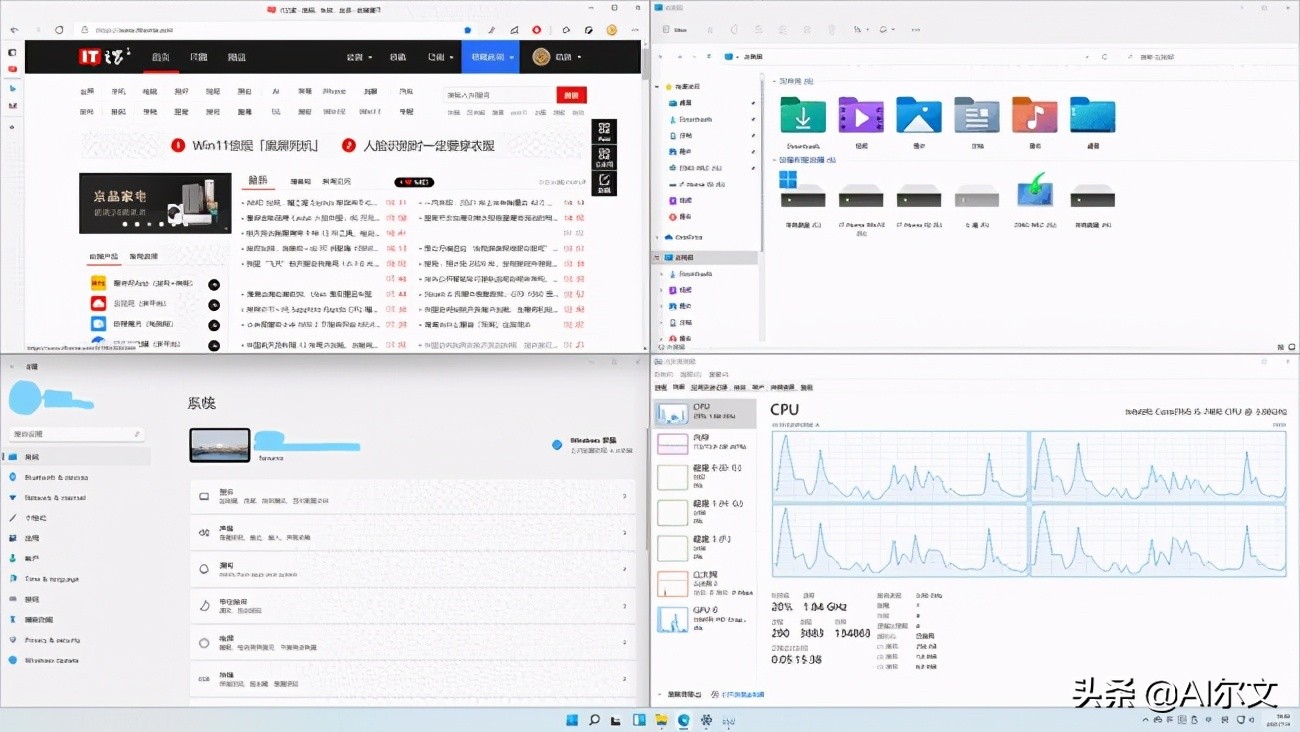The image size is (1300, 732).
Task: Open the Start menu from the taskbar
Action: point(571,719)
